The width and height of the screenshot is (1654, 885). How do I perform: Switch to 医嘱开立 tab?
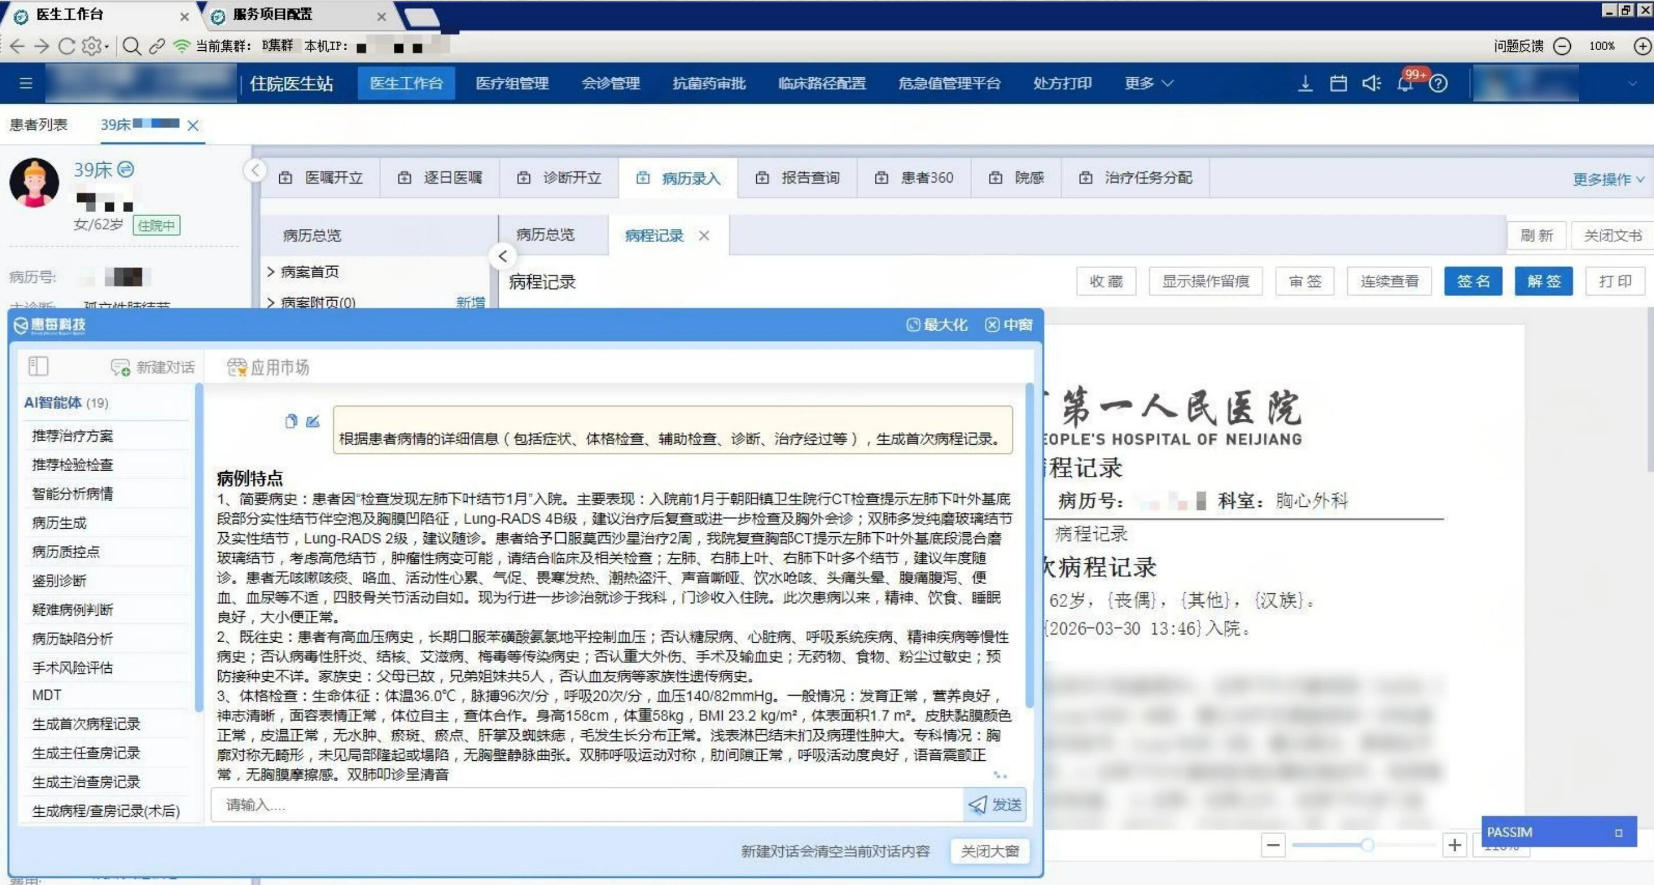click(x=320, y=177)
